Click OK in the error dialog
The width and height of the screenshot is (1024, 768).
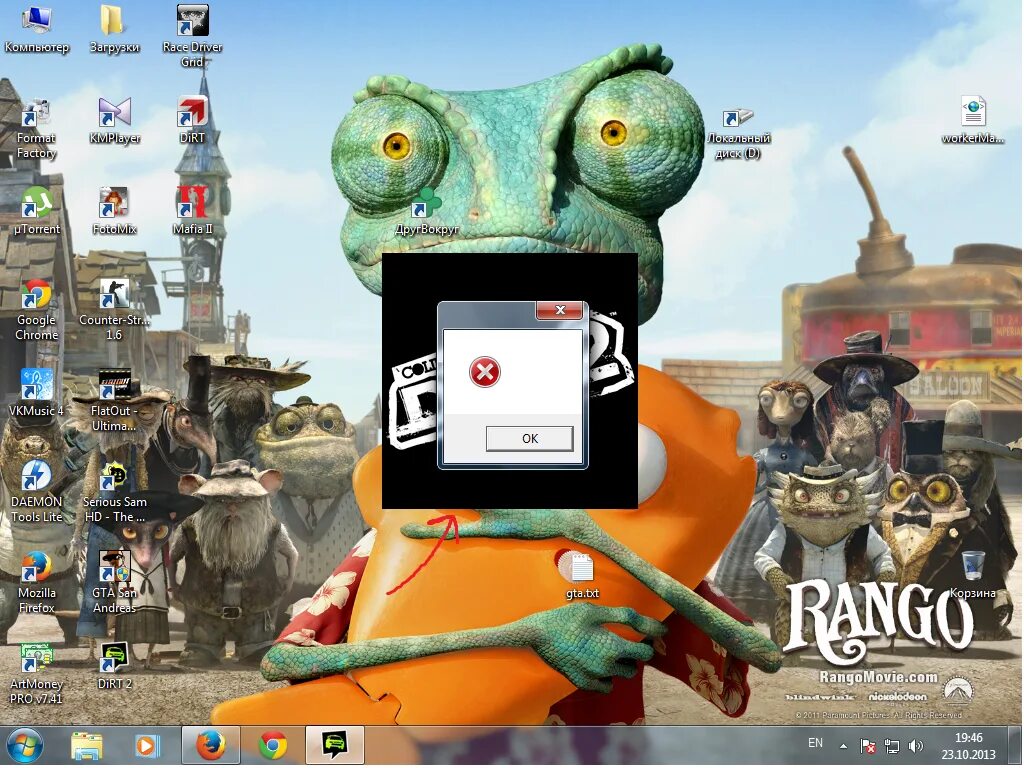click(530, 439)
